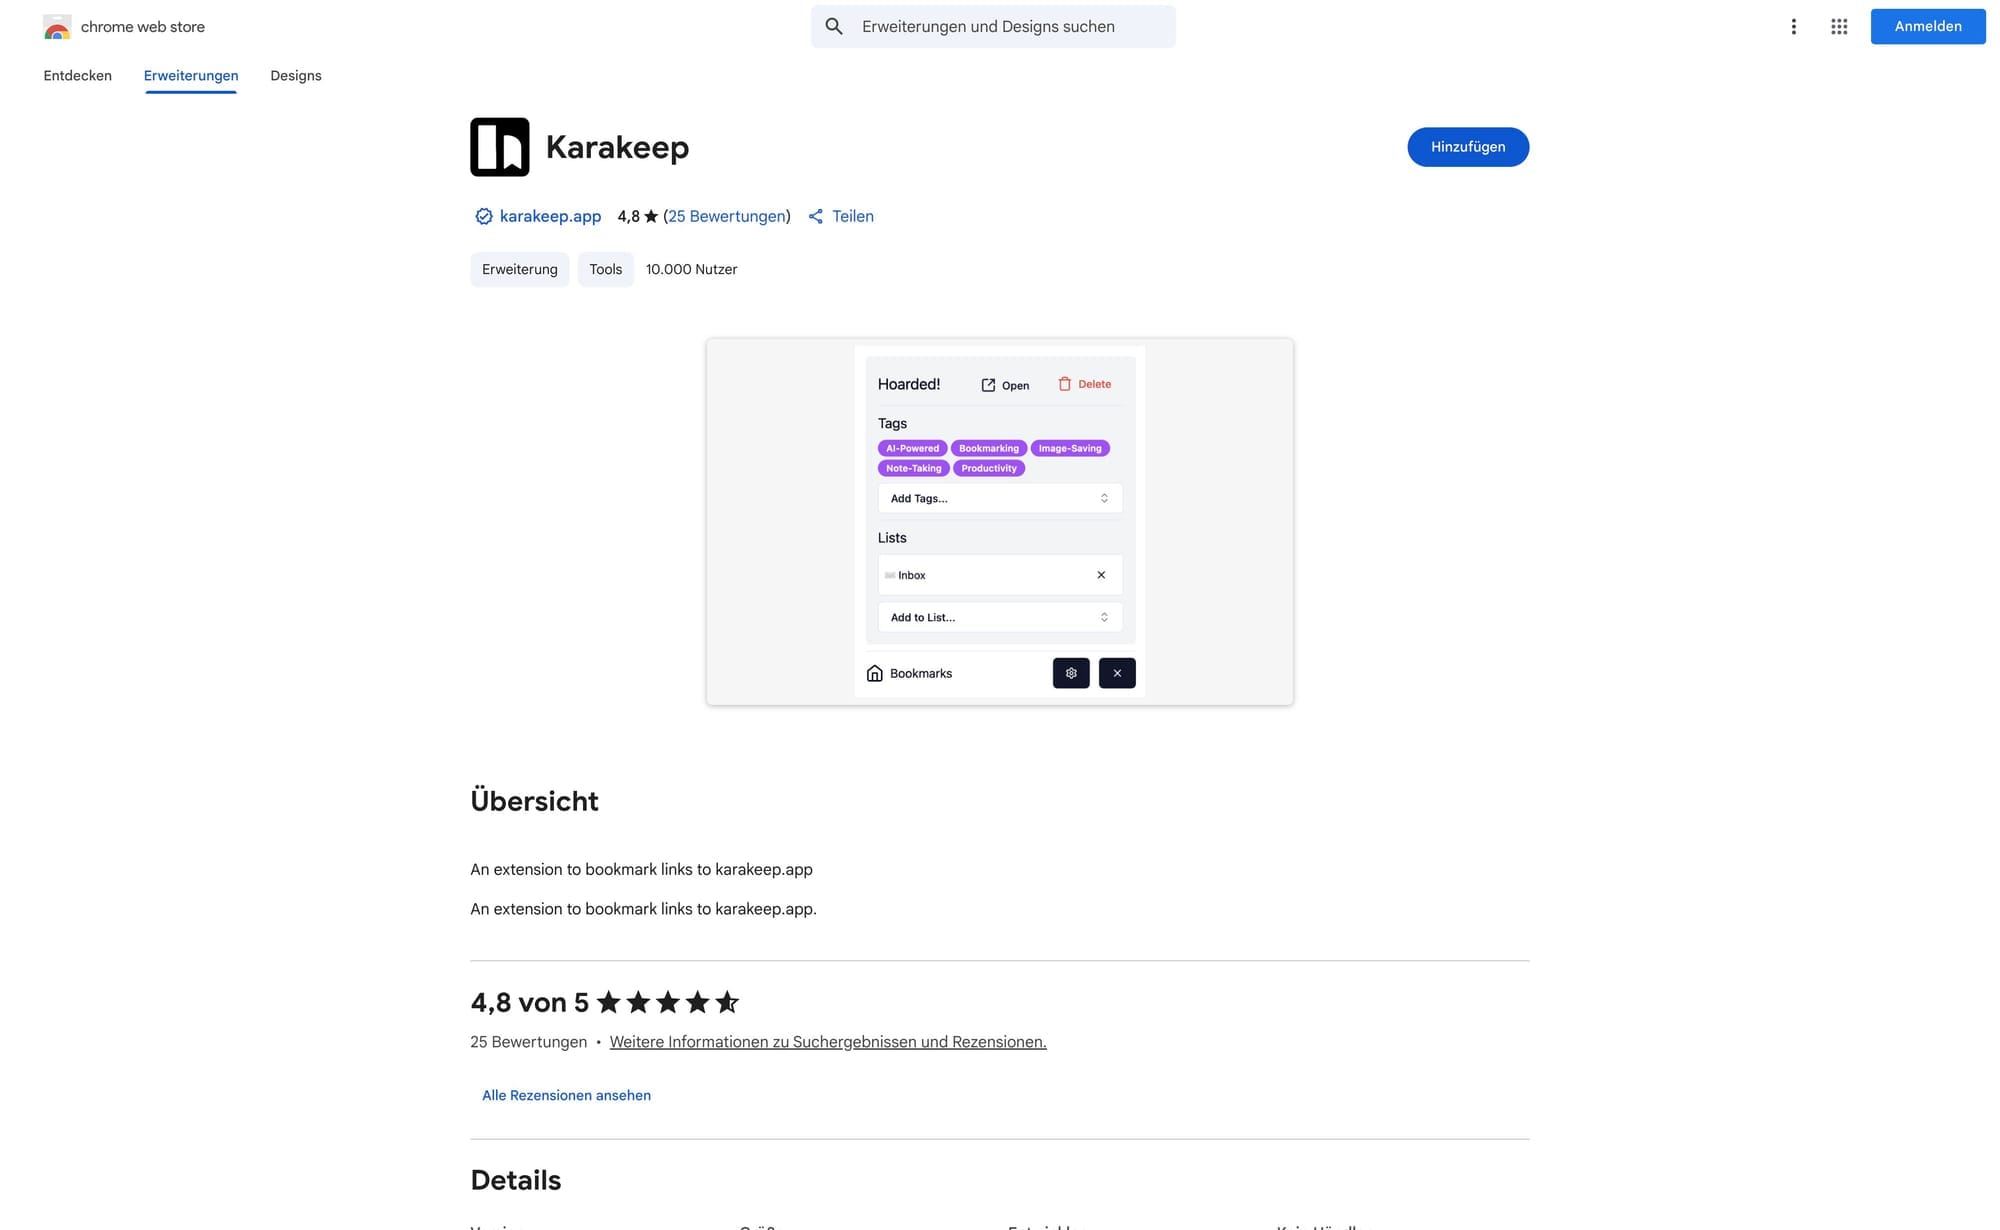Click the search magnifier icon
This screenshot has height=1230, width=2000.
[834, 27]
